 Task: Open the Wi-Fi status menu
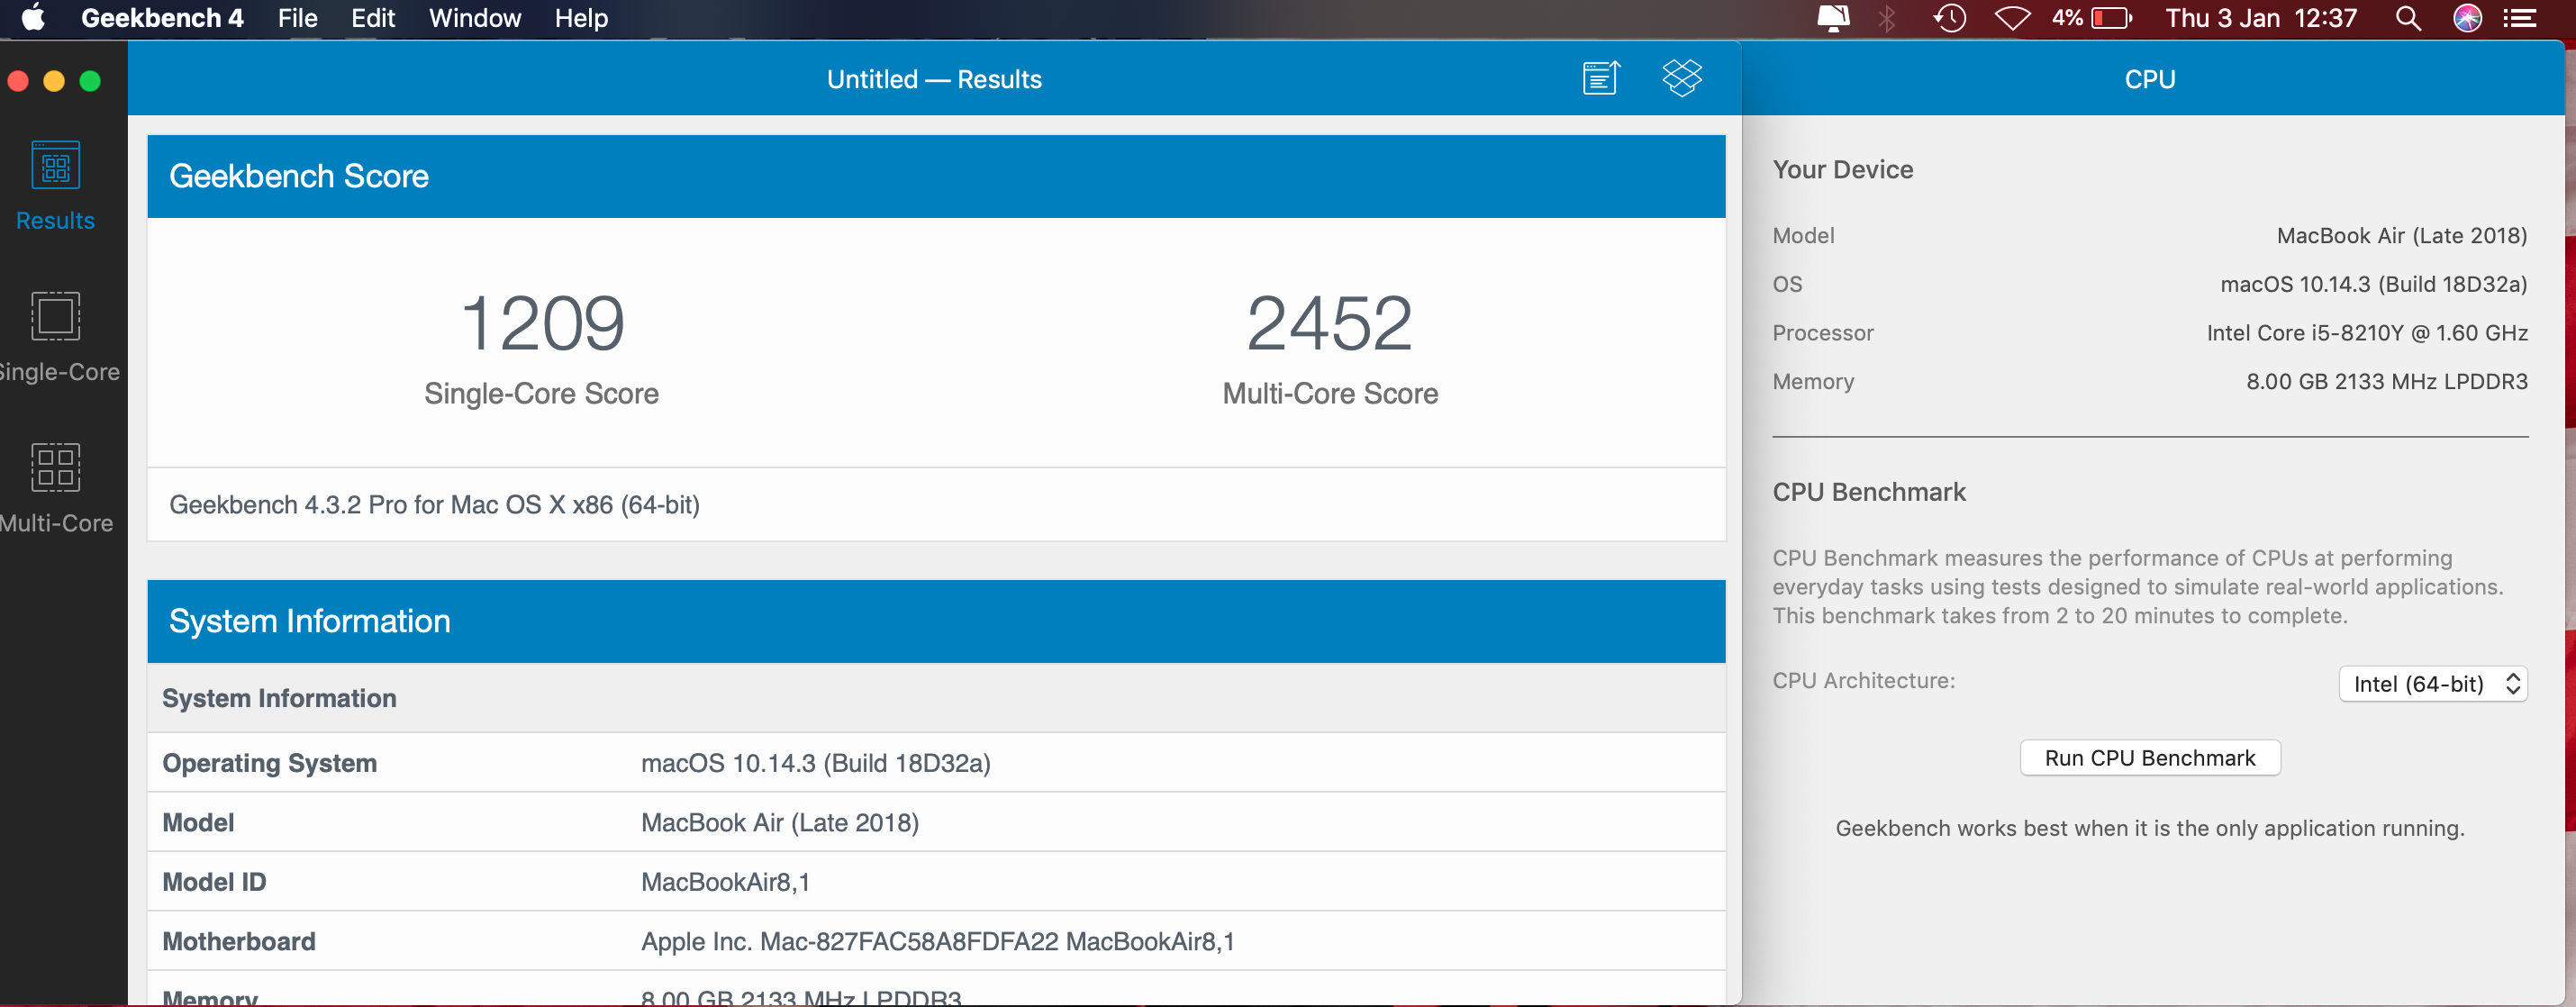pos(2012,18)
